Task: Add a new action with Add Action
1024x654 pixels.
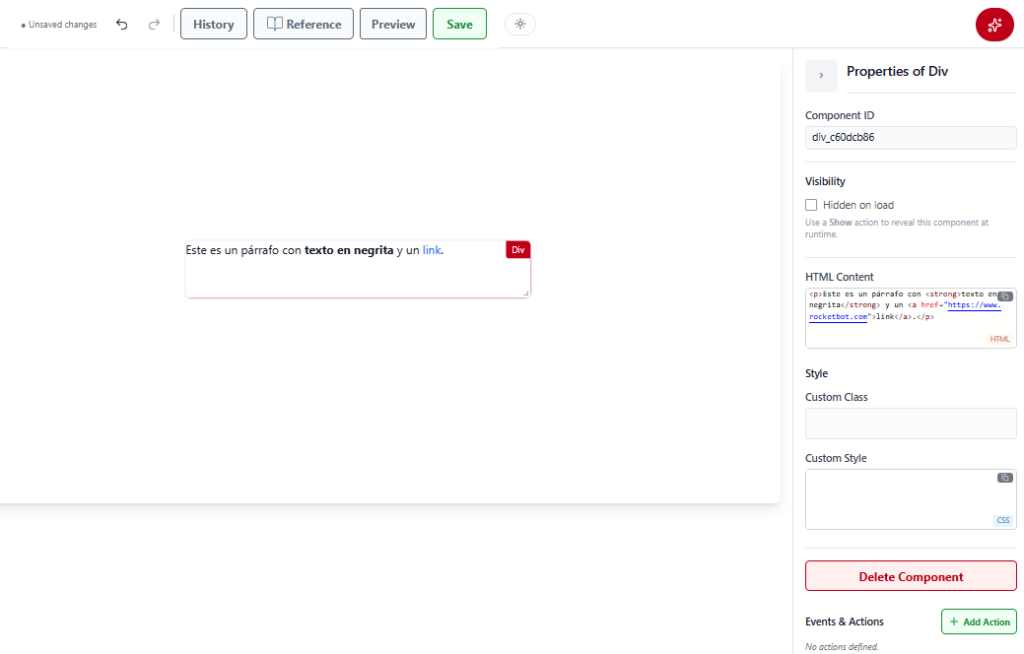Action: point(979,621)
